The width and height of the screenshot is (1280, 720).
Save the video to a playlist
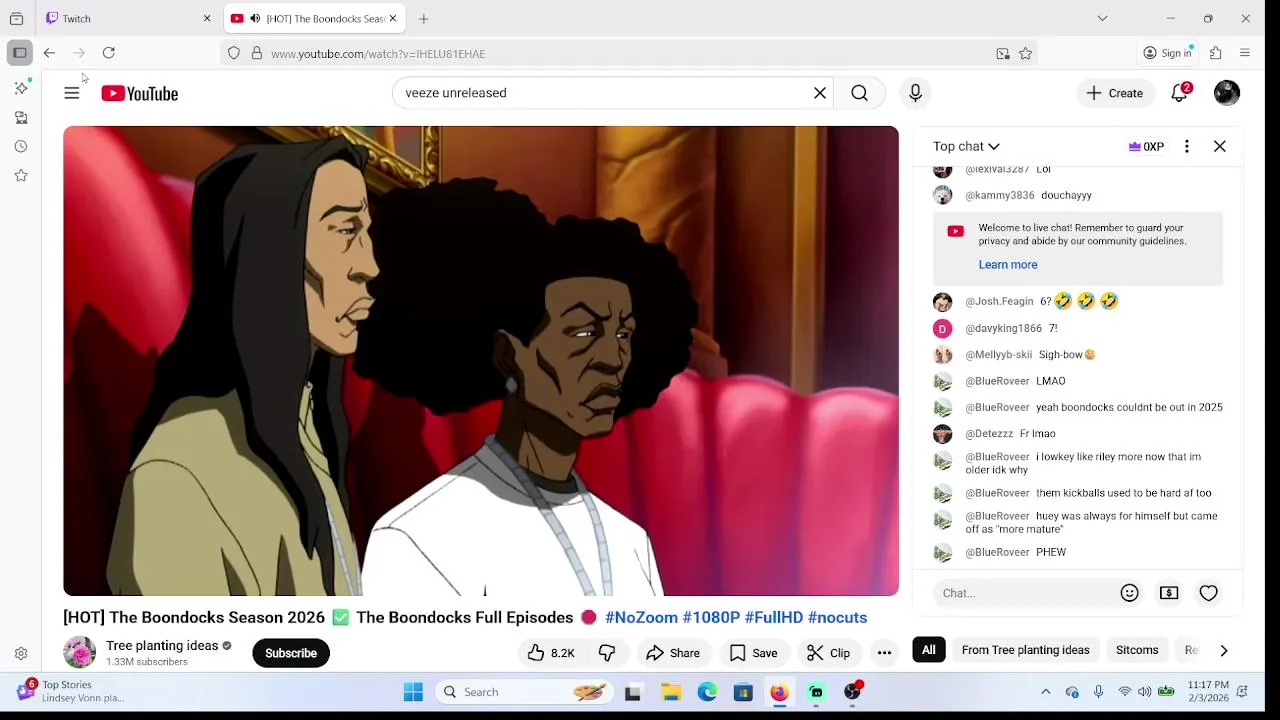[x=753, y=653]
